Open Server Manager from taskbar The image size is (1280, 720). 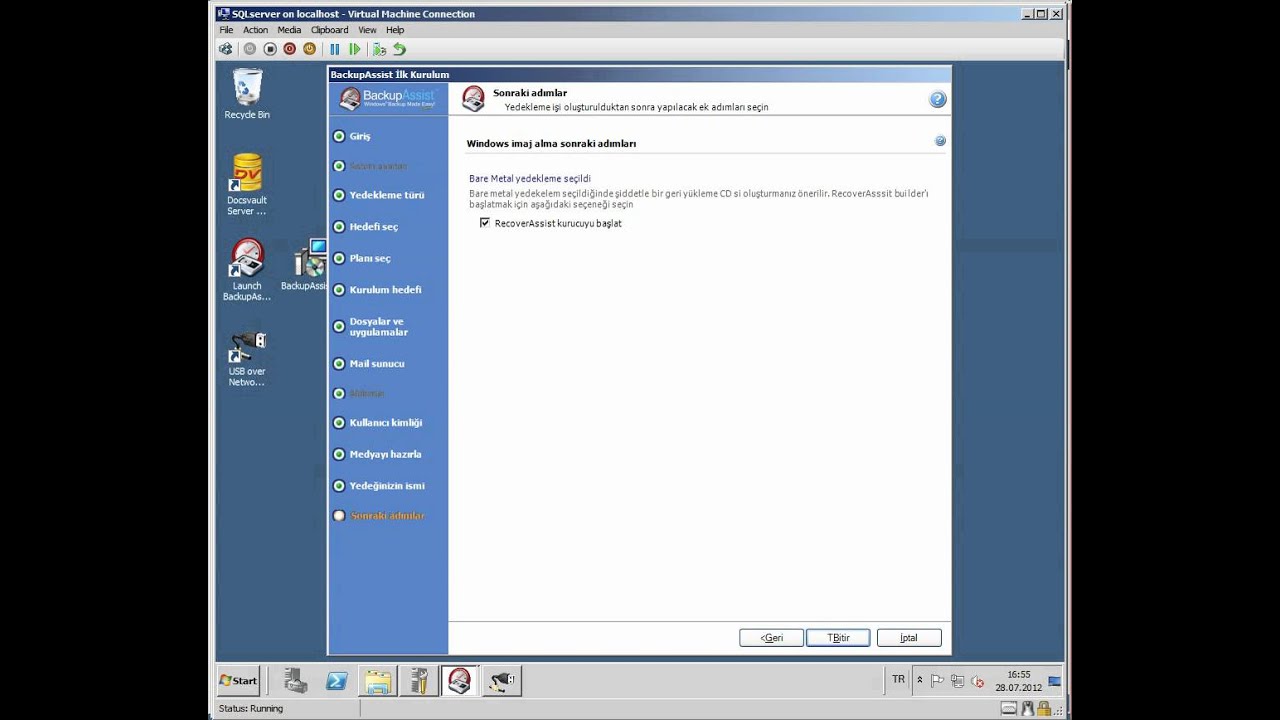295,681
